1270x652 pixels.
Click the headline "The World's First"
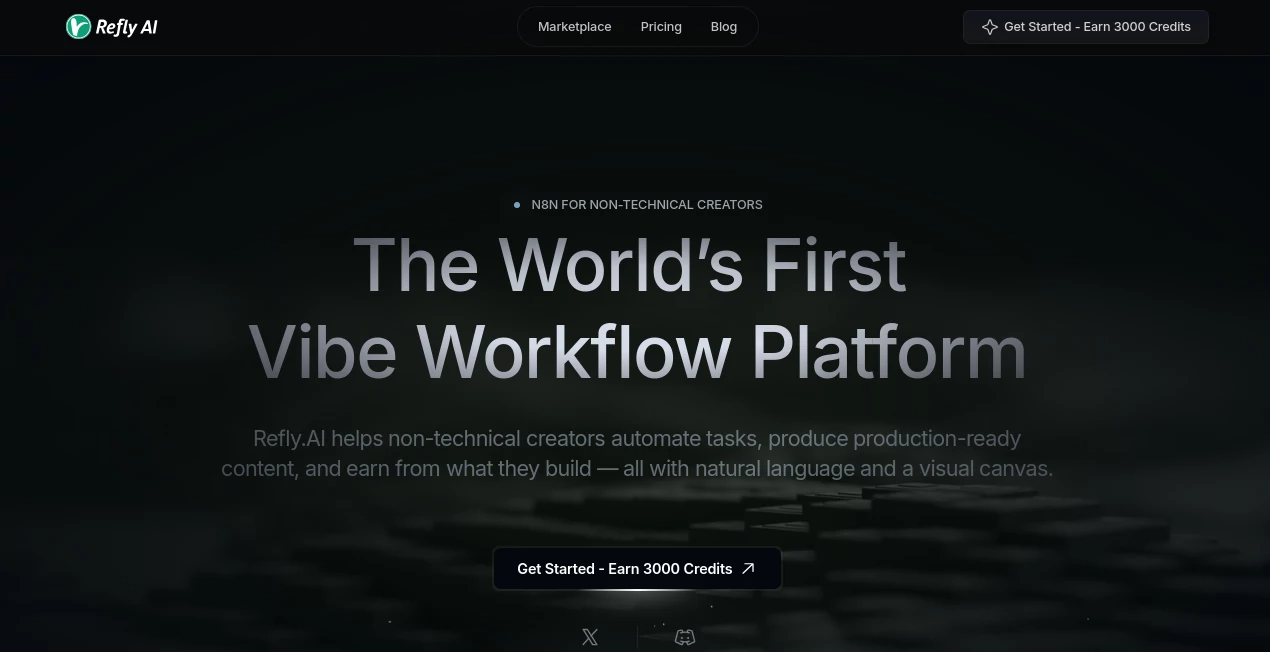tap(631, 264)
